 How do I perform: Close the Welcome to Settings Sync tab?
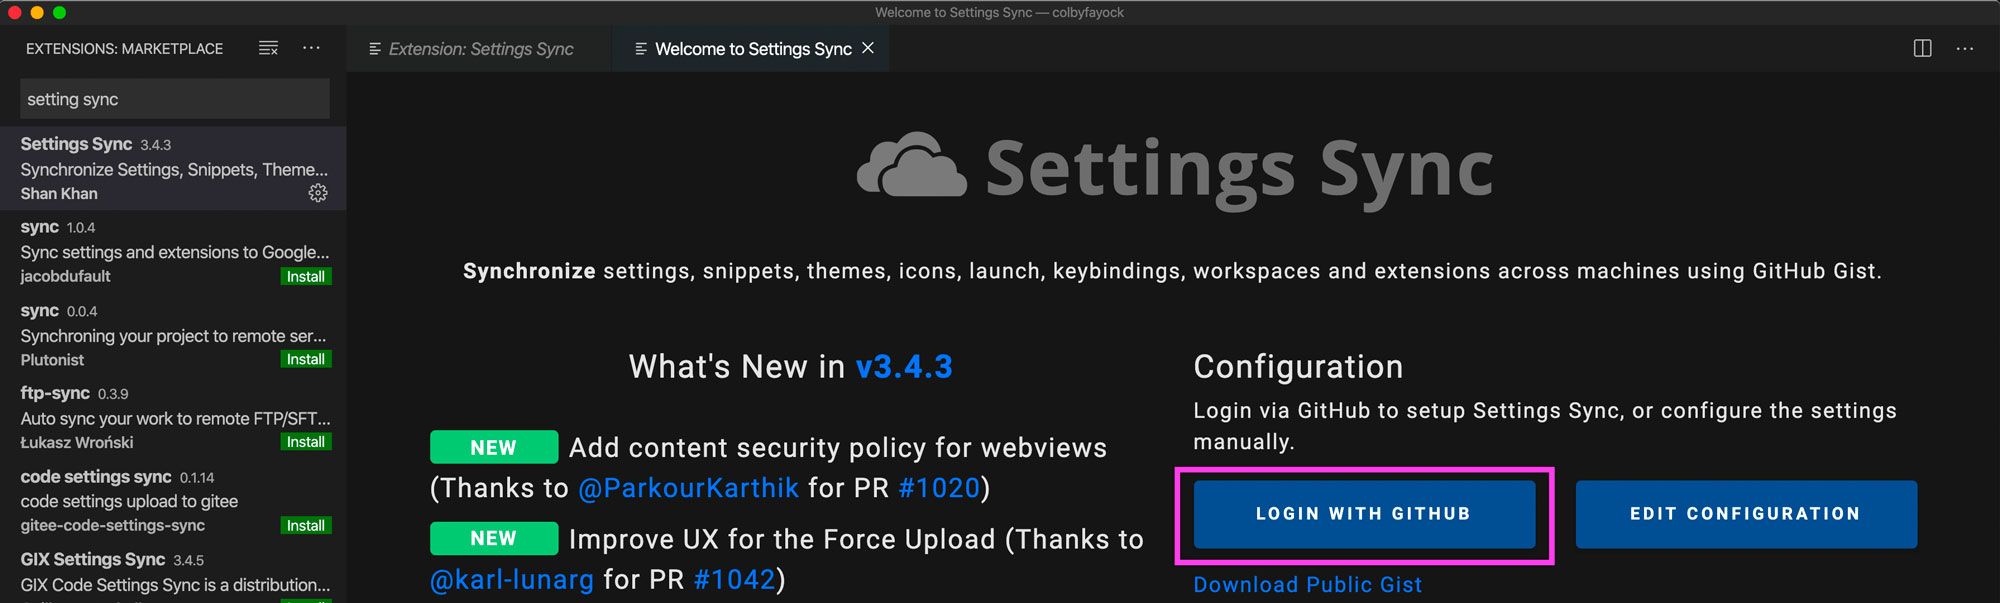point(868,48)
